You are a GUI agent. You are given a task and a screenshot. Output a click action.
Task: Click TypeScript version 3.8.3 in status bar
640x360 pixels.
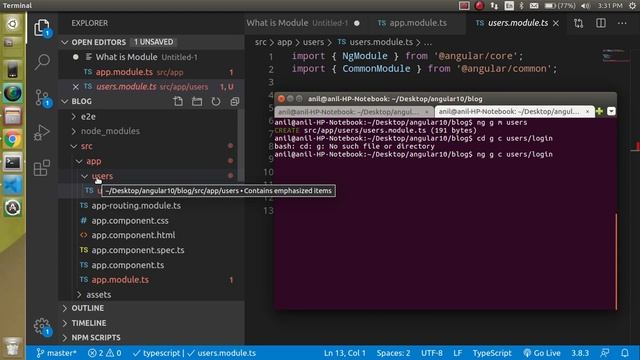coord(580,353)
